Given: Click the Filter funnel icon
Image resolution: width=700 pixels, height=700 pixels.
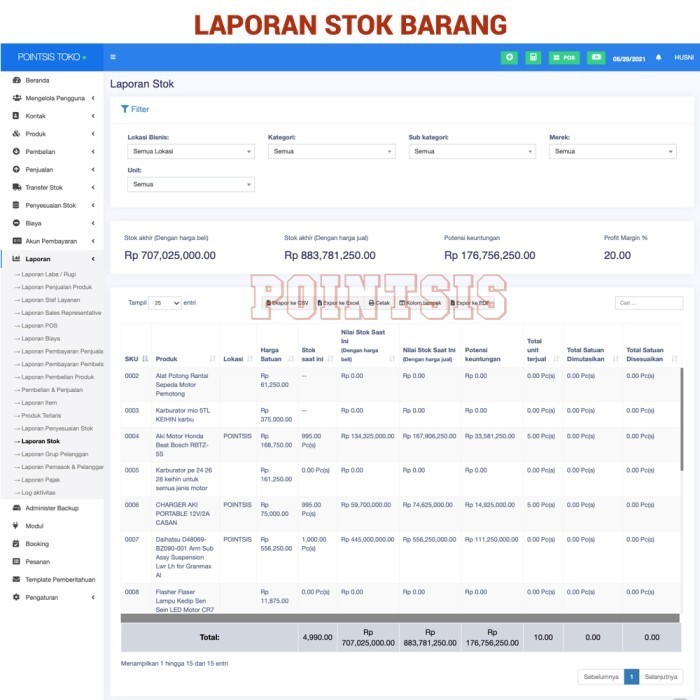Looking at the screenshot, I should (125, 109).
